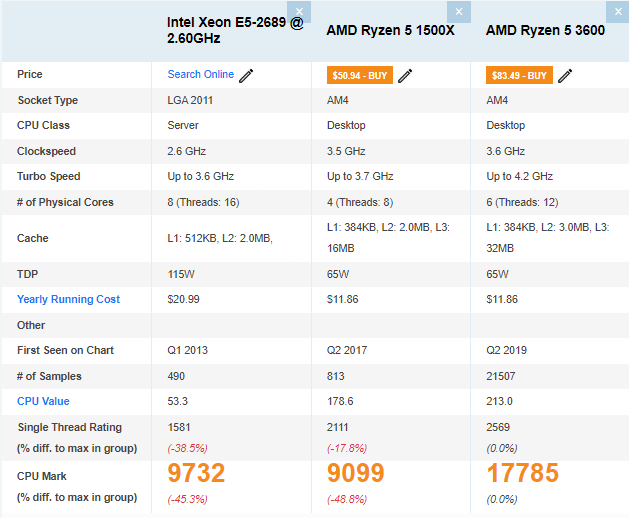The image size is (629, 518).
Task: Click the Socket Type row label
Action: [48, 100]
